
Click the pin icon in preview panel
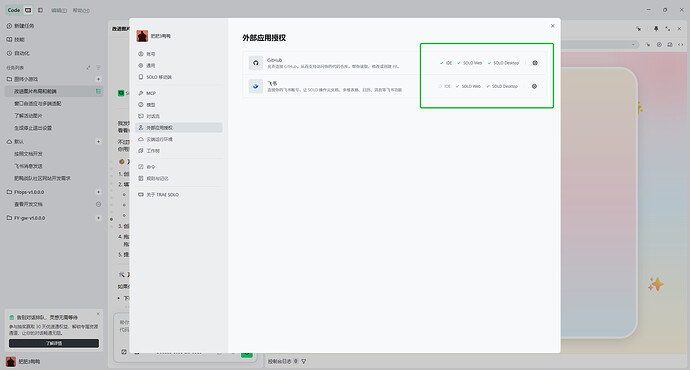coord(656,29)
